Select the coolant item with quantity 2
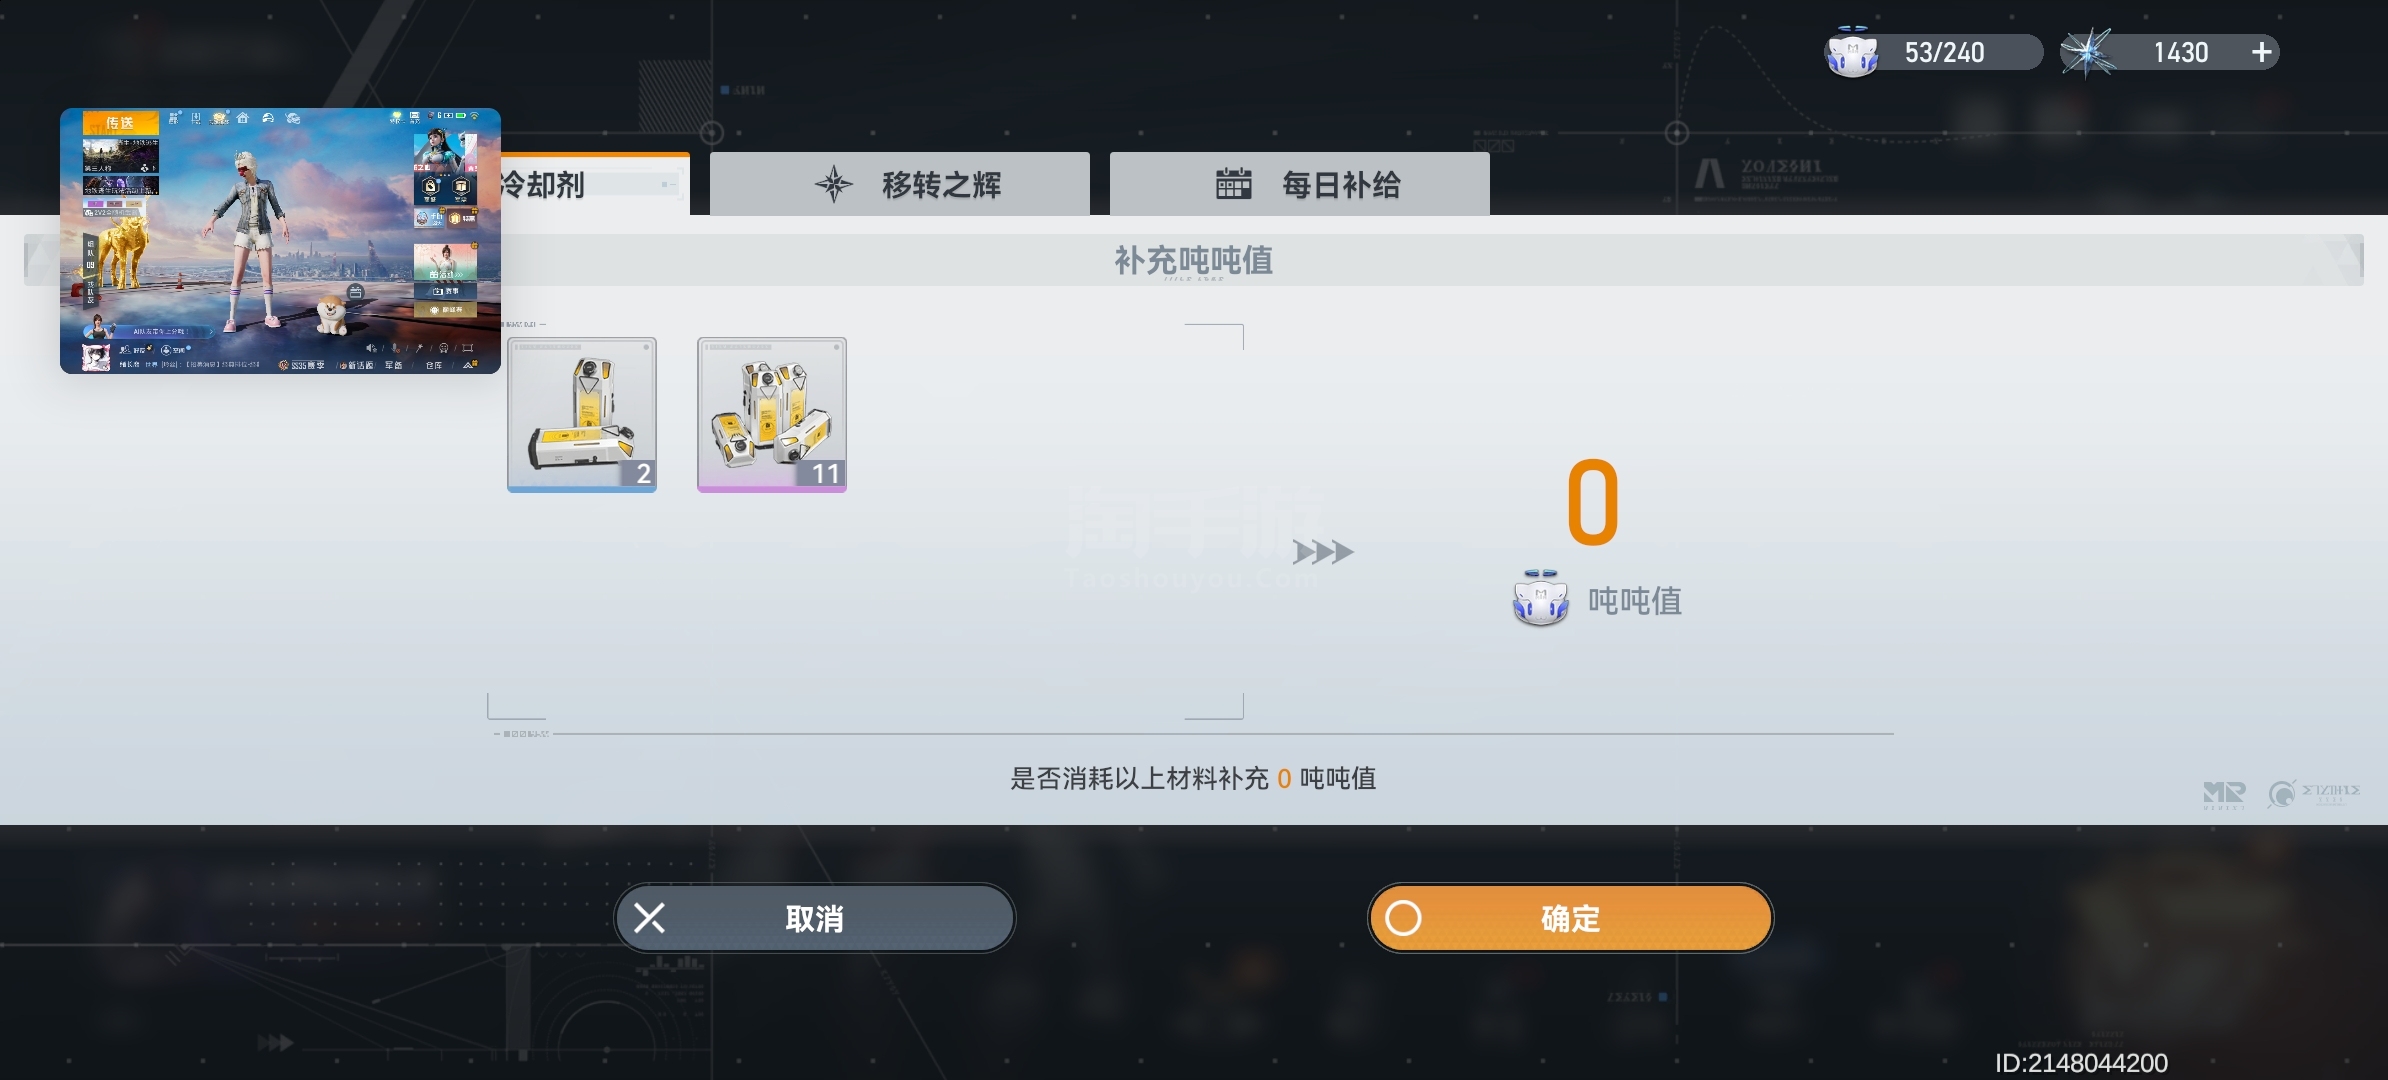 click(582, 415)
